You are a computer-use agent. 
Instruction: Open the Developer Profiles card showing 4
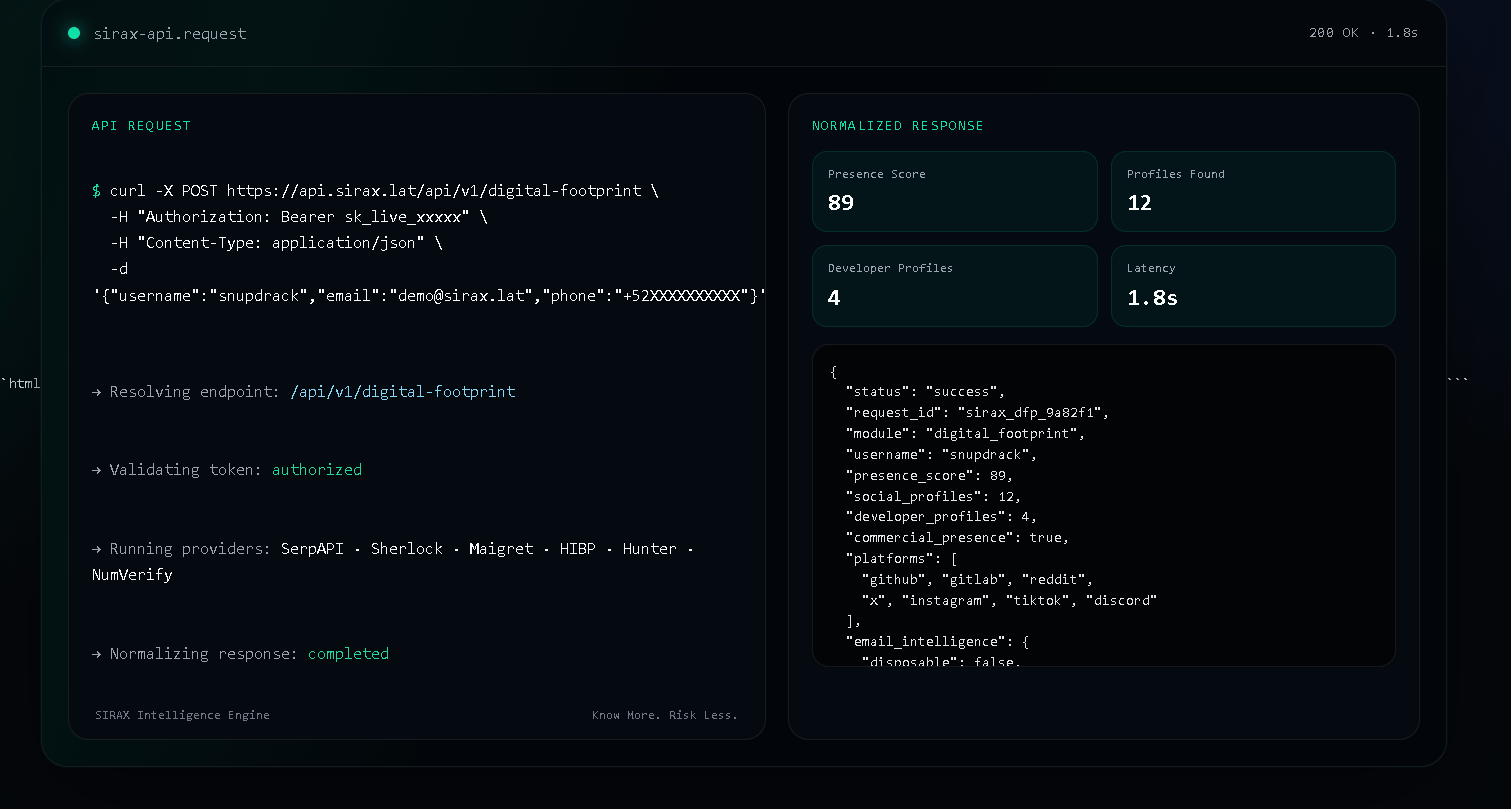955,286
